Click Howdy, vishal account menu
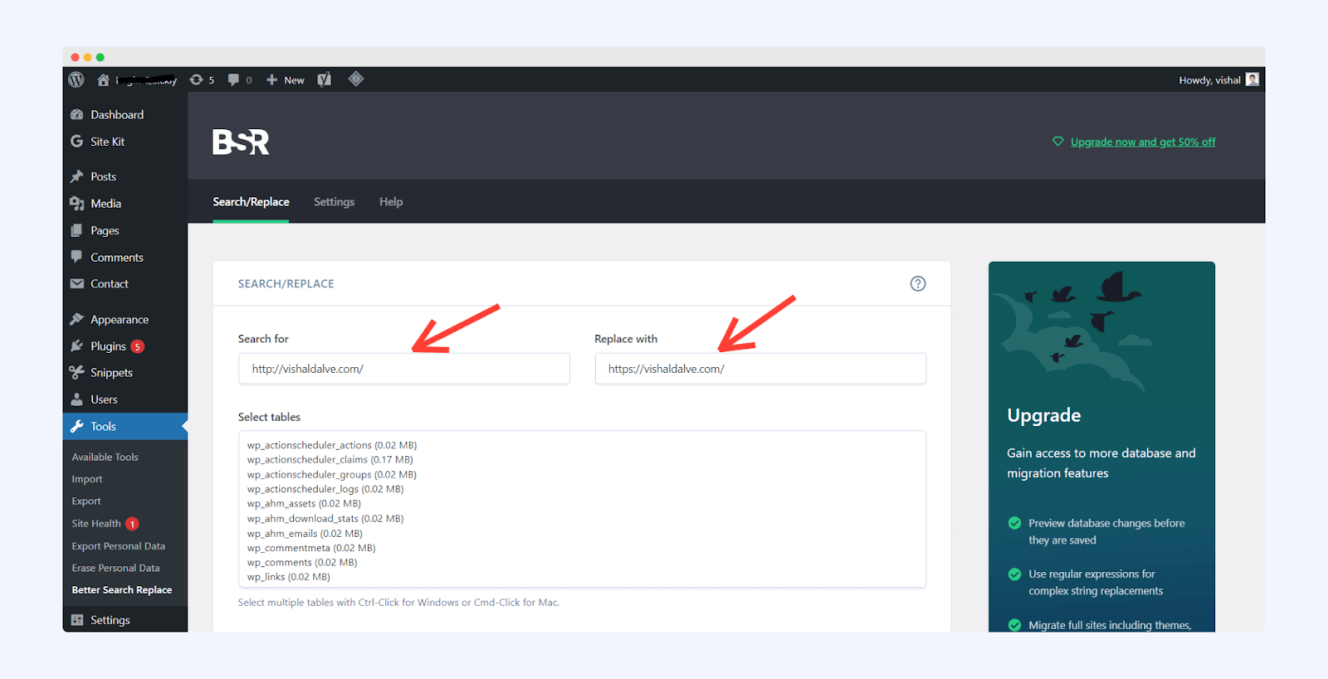Screen dimensions: 1328x679 click(x=1210, y=80)
